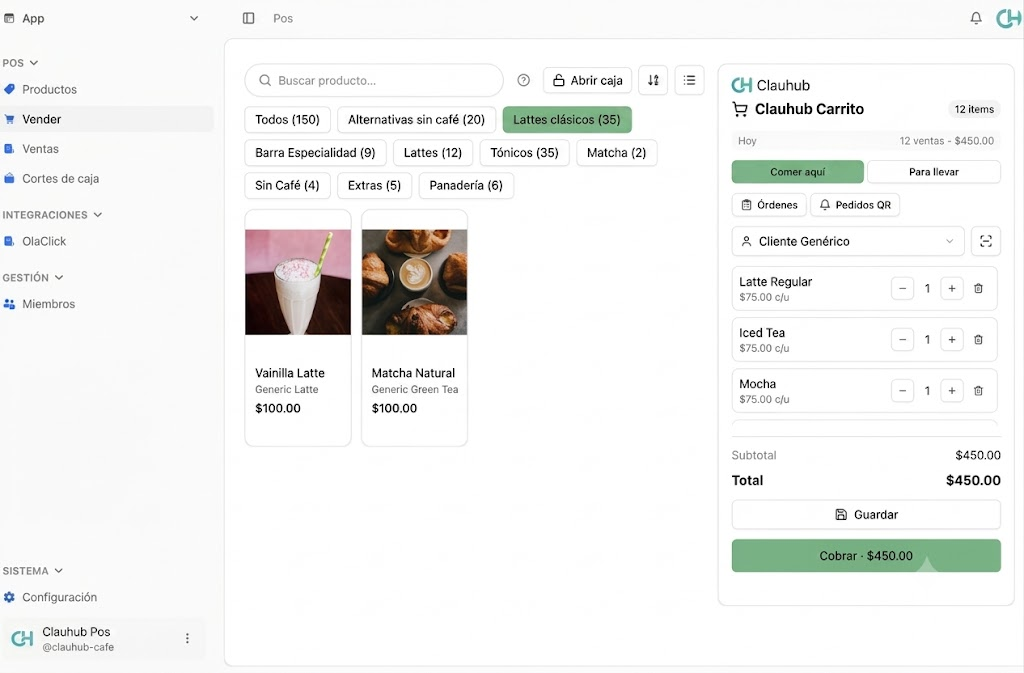This screenshot has height=673, width=1024.
Task: Filter by Barra Especialidad (9)
Action: pyautogui.click(x=315, y=153)
